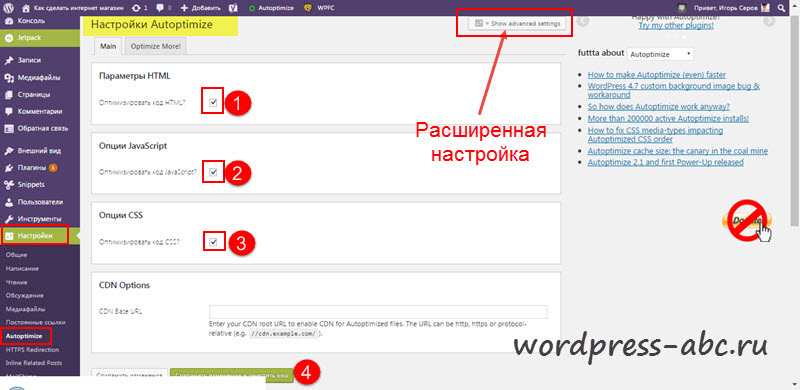
Task: Open the notifications icon near greeting
Action: pyautogui.click(x=681, y=8)
